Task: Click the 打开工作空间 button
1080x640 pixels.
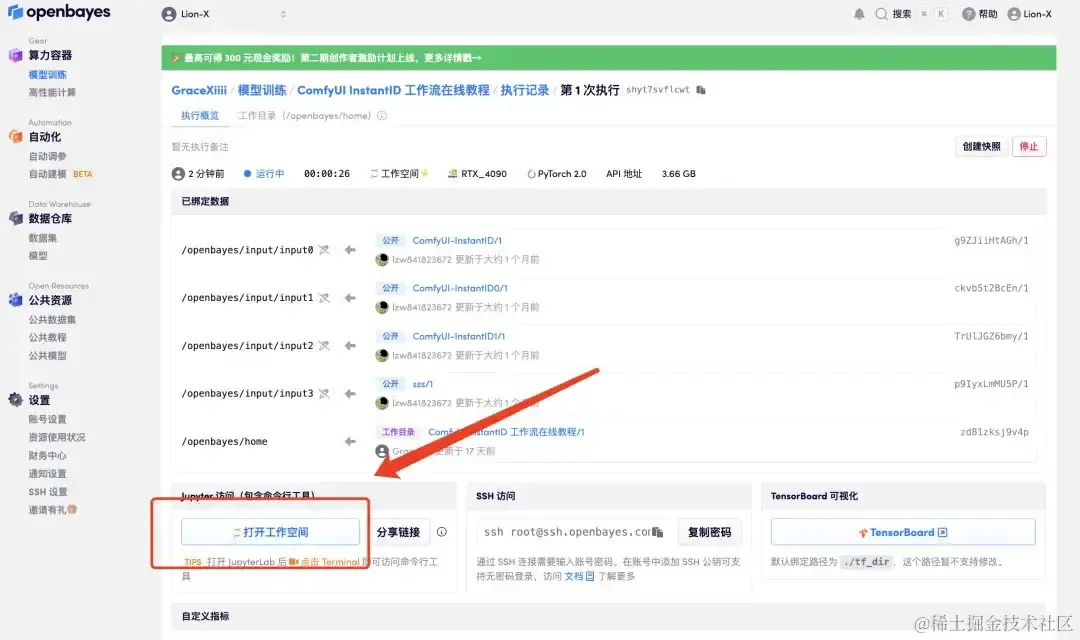Action: (x=270, y=532)
